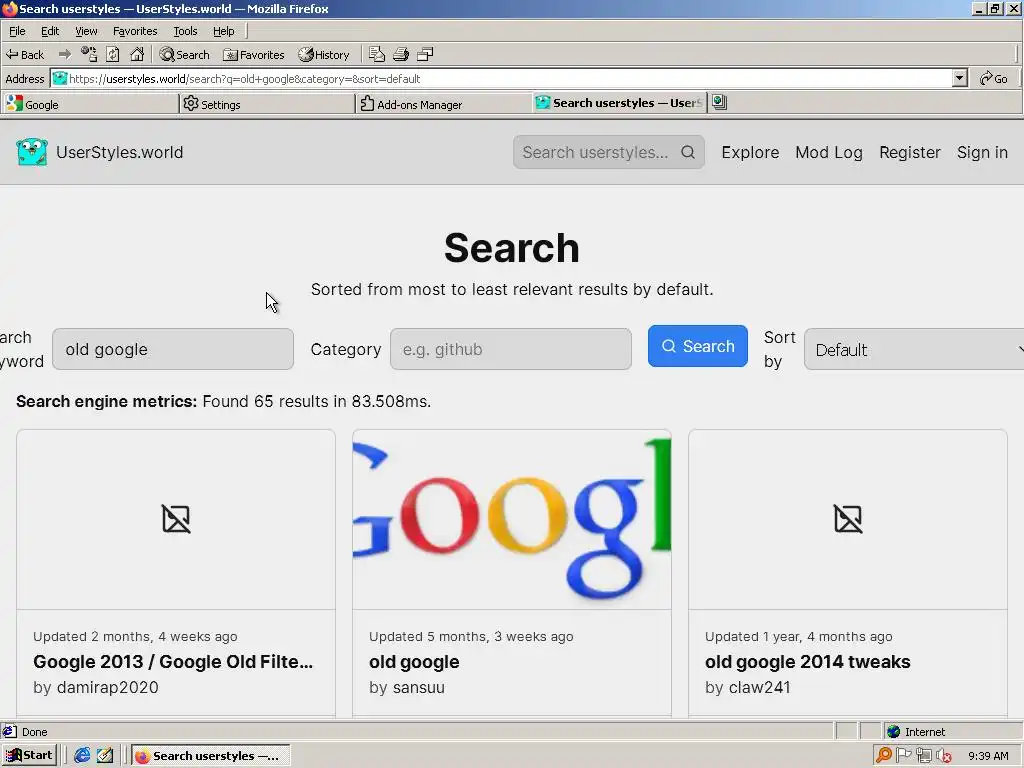Click the UserStyles.world gopher logo
Screen dimensions: 1024x768
point(31,152)
